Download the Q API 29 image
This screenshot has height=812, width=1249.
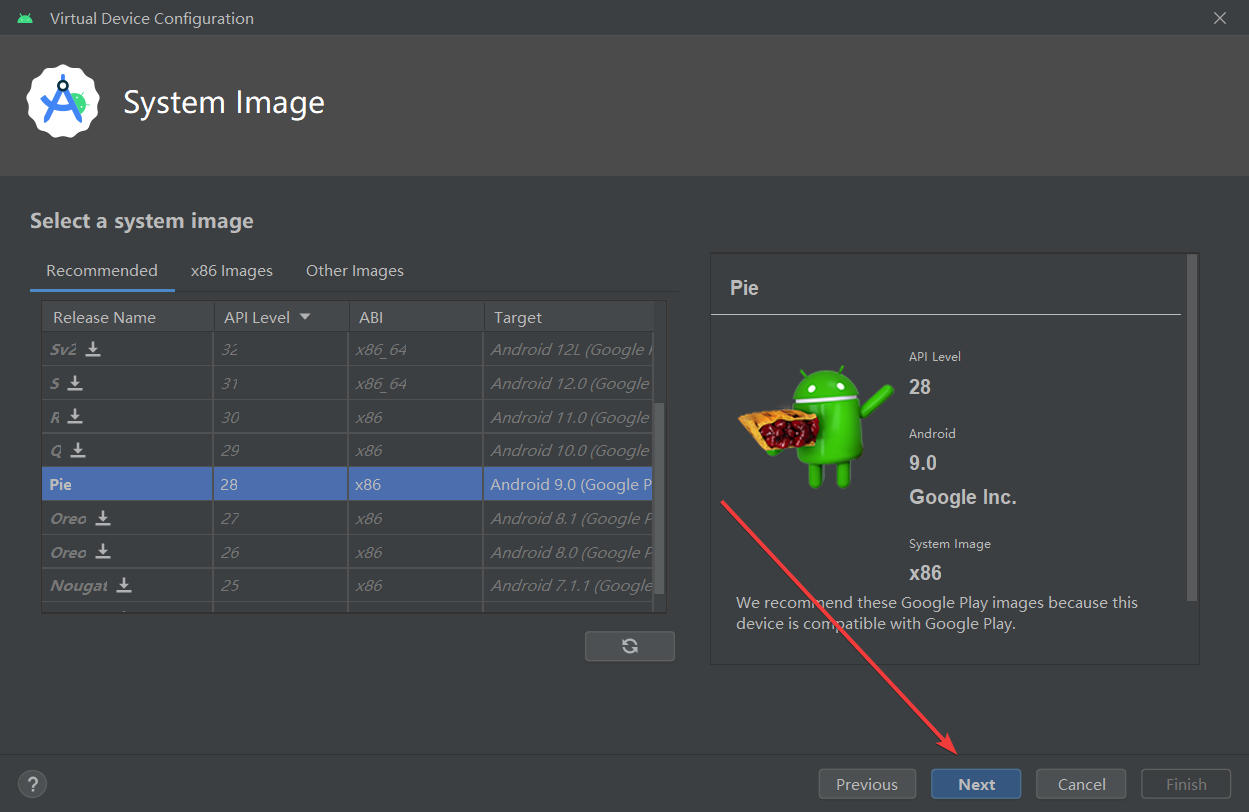point(78,451)
